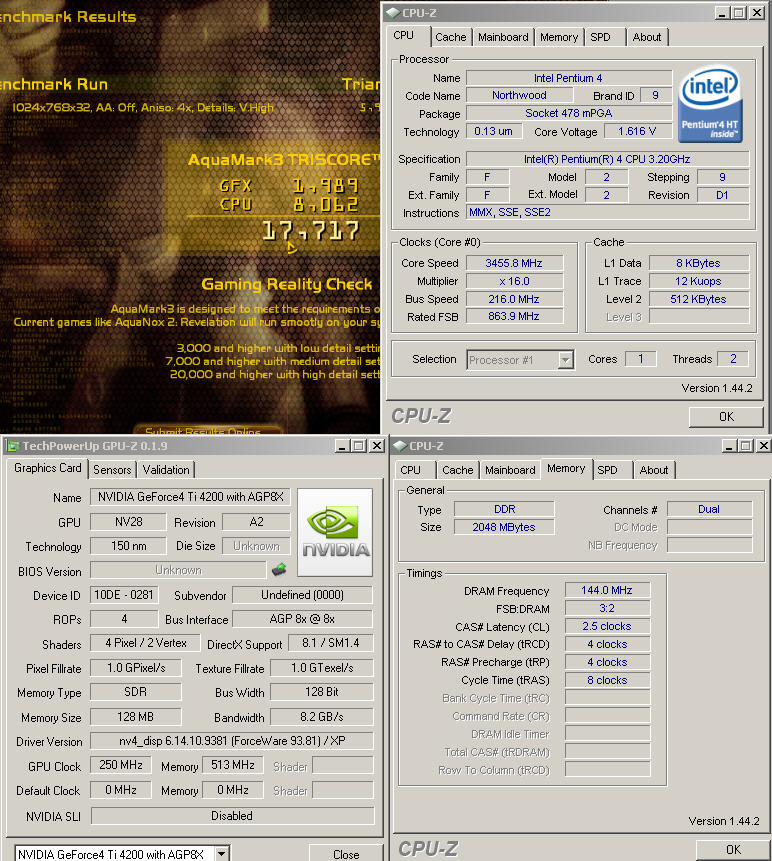Screen dimensions: 772x861
Task: Click the Memory Size 2048 MBytes value
Action: [x=504, y=527]
